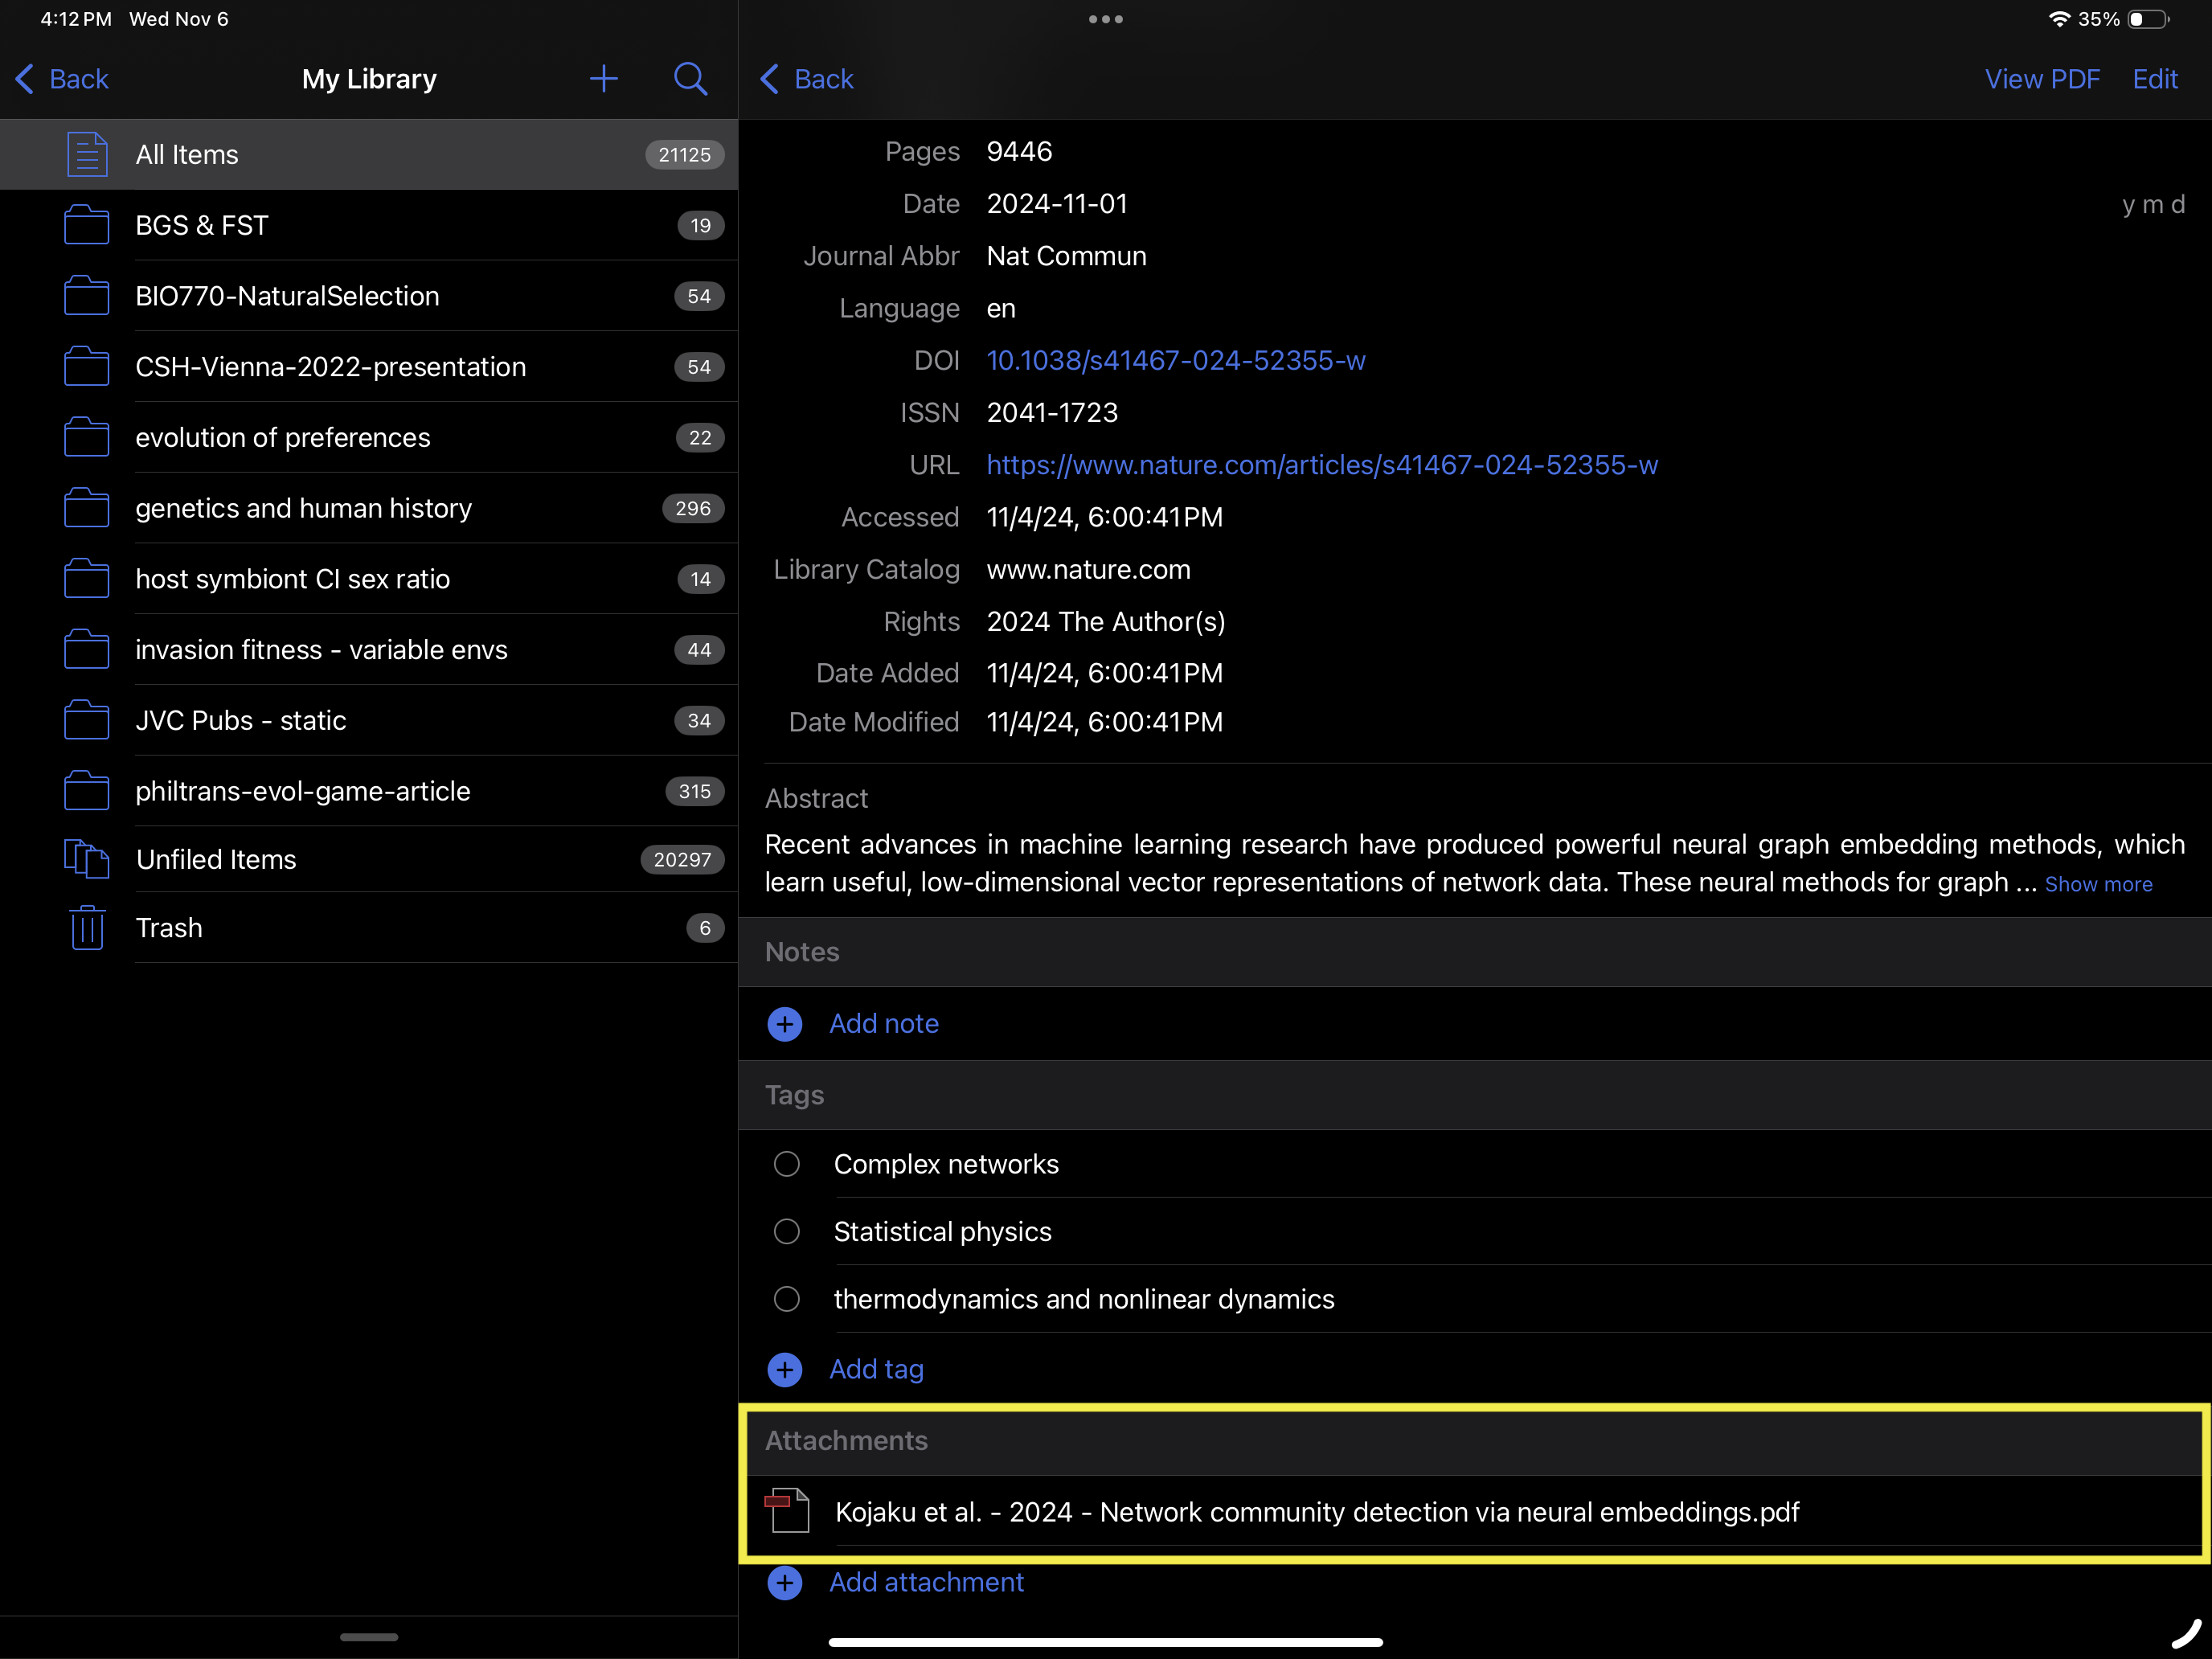Click the plus icon beside Add note
Image resolution: width=2212 pixels, height=1659 pixels.
tap(785, 1024)
